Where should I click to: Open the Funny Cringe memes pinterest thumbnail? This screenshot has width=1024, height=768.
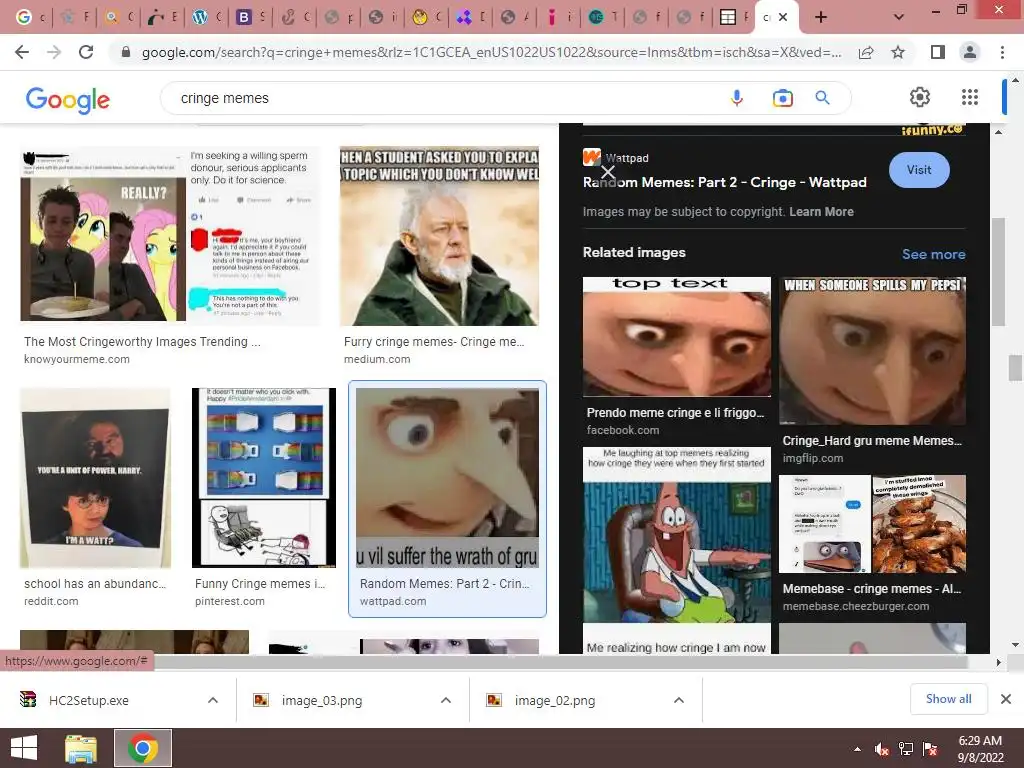[264, 477]
